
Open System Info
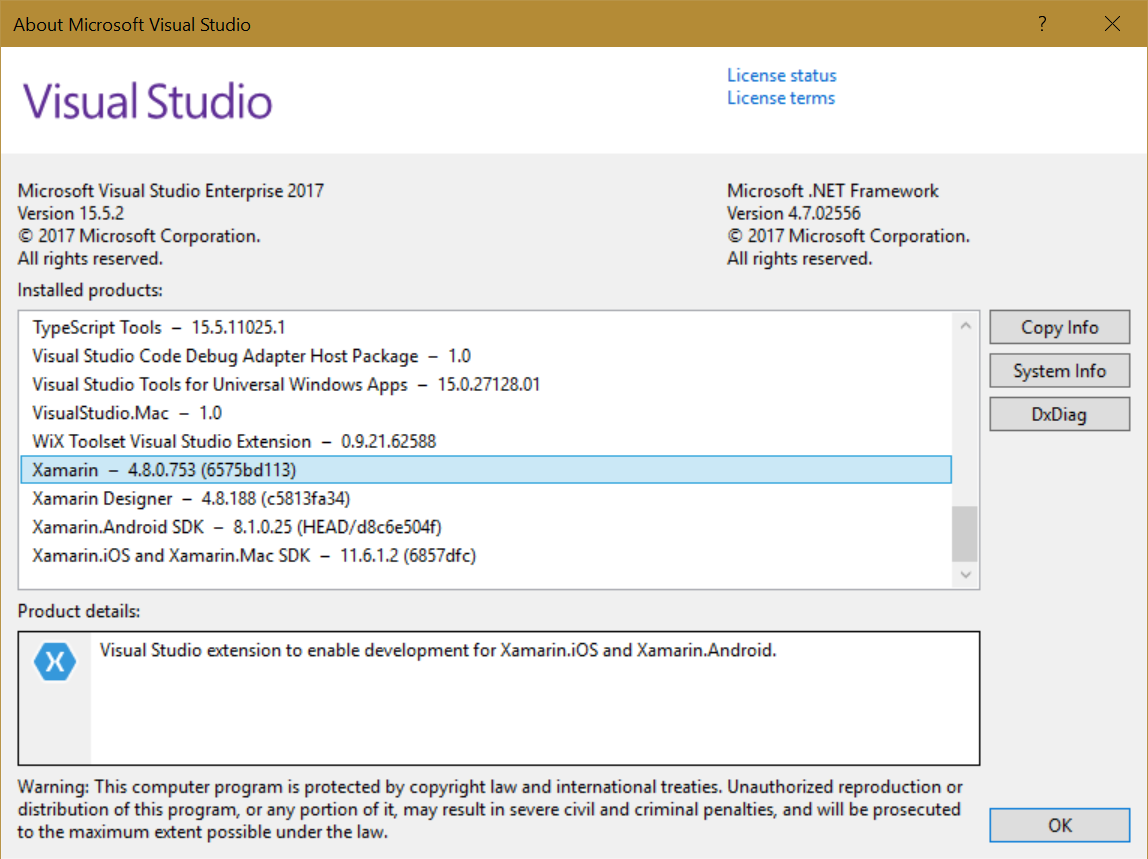pyautogui.click(x=1059, y=370)
